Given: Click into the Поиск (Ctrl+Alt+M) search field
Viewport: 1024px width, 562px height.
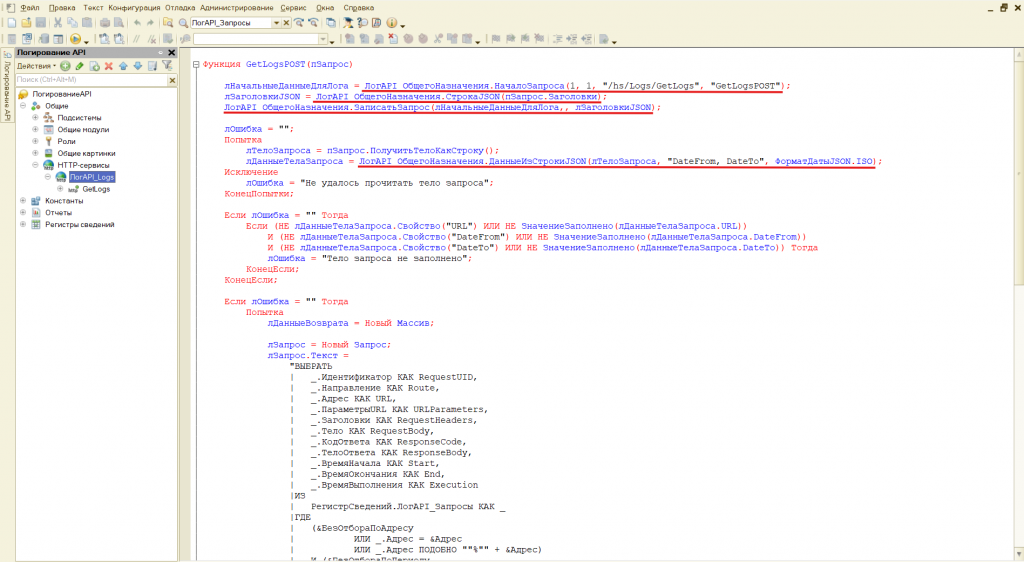Looking at the screenshot, I should coord(91,80).
